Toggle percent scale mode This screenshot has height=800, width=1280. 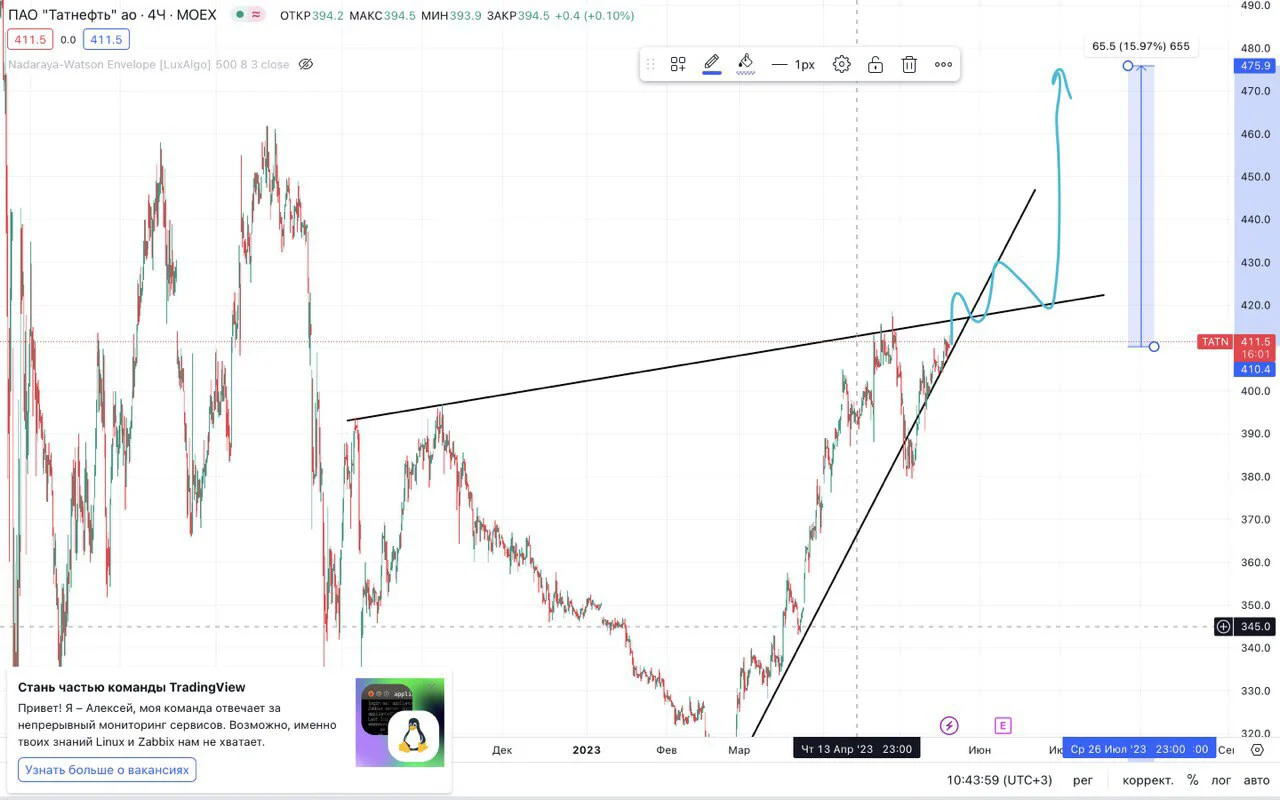click(1193, 780)
